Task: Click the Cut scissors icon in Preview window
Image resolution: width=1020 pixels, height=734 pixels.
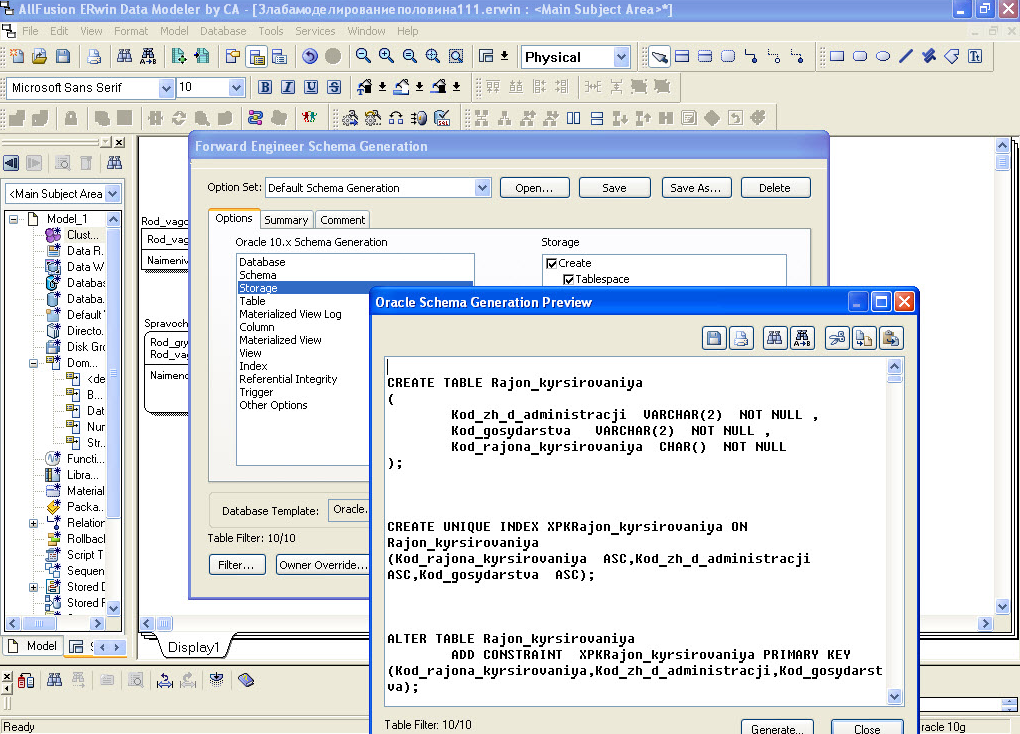Action: [x=837, y=338]
